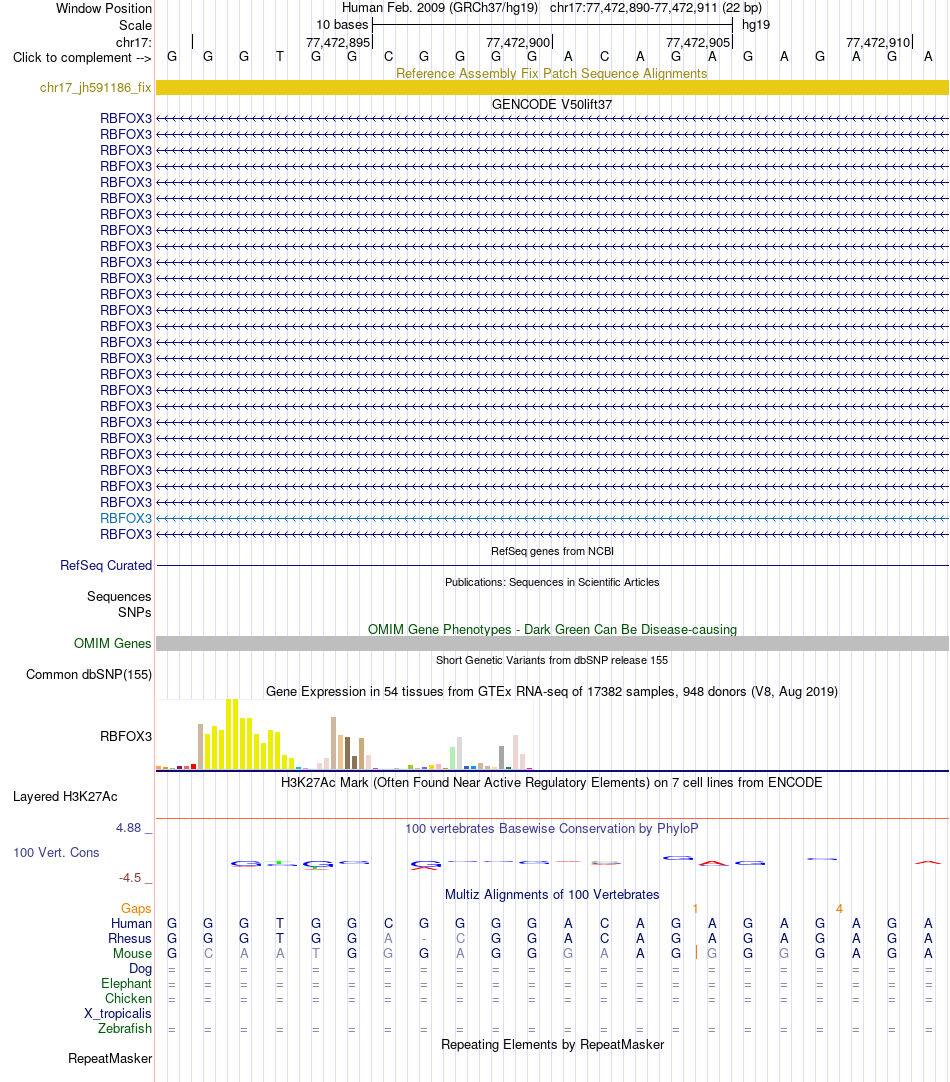The width and height of the screenshot is (950, 1082).
Task: Click the 'SNPs' track label
Action: [135, 613]
